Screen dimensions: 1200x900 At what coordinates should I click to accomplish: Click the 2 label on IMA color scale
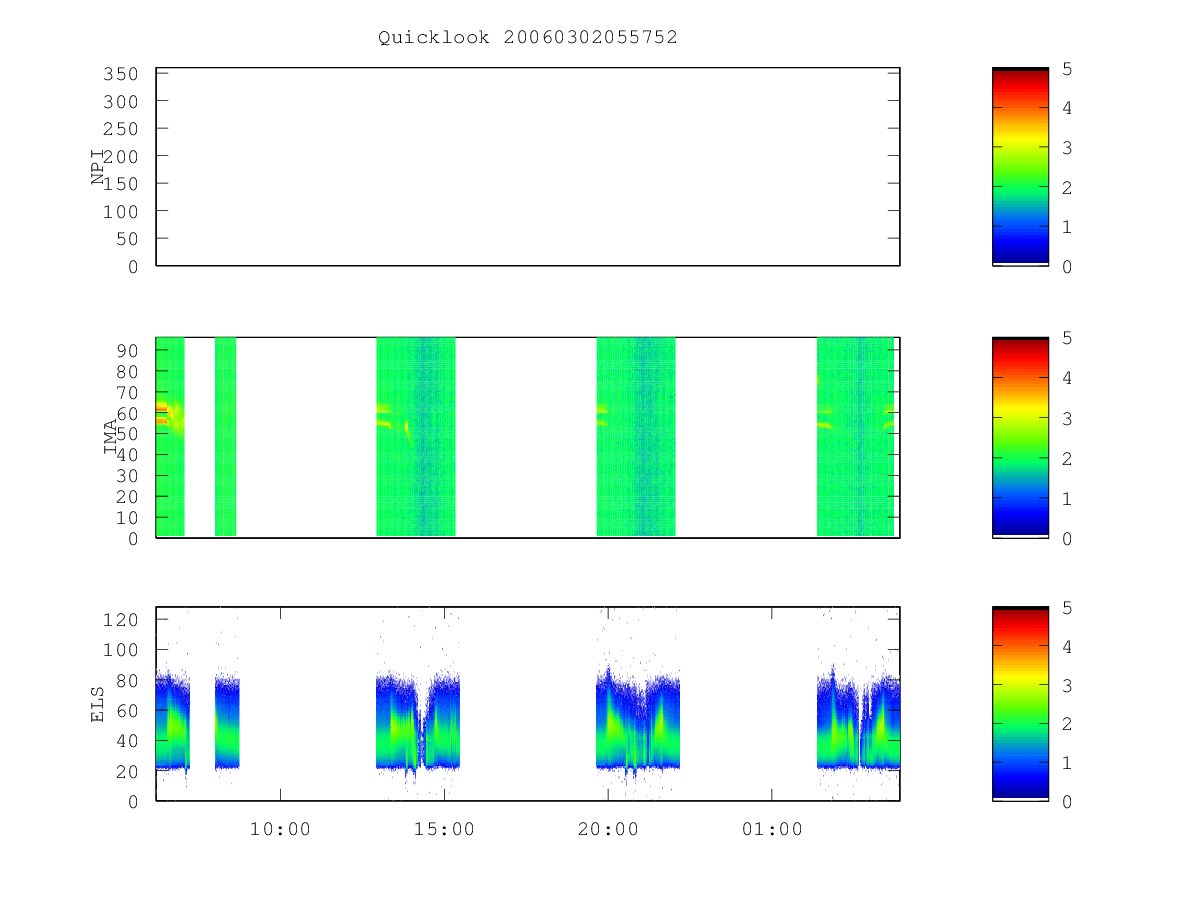pyautogui.click(x=1067, y=458)
